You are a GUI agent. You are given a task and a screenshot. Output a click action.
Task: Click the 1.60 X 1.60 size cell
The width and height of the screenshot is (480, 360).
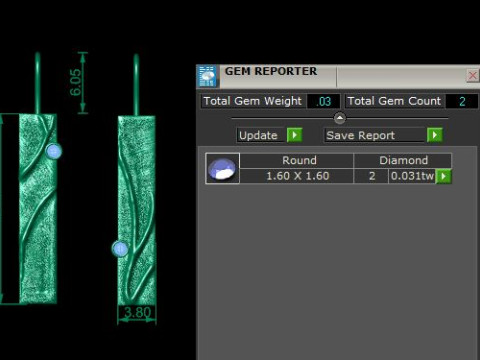(x=297, y=176)
